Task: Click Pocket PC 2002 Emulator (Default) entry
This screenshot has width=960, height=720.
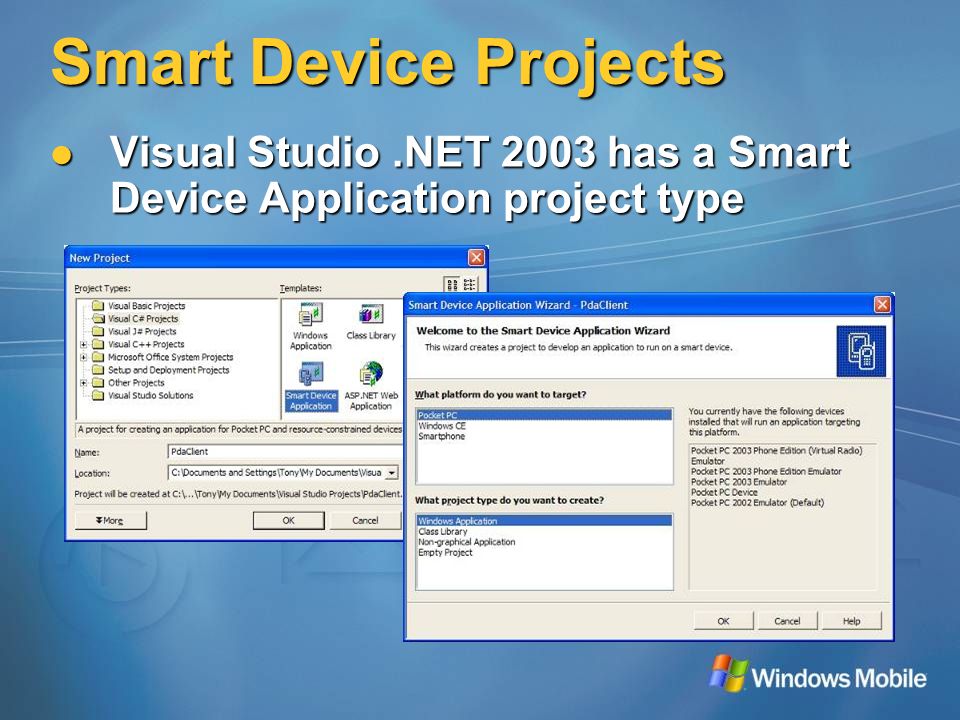Action: [x=757, y=503]
